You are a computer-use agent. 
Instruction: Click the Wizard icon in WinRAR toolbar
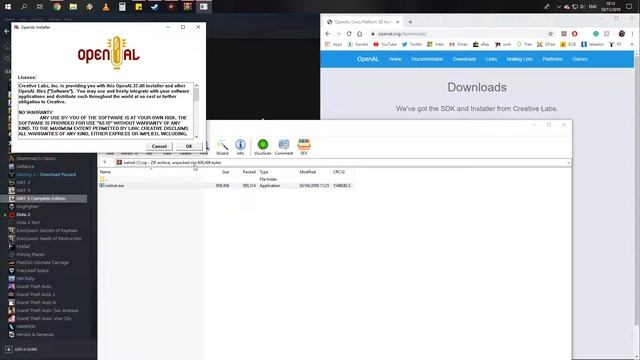[222, 147]
